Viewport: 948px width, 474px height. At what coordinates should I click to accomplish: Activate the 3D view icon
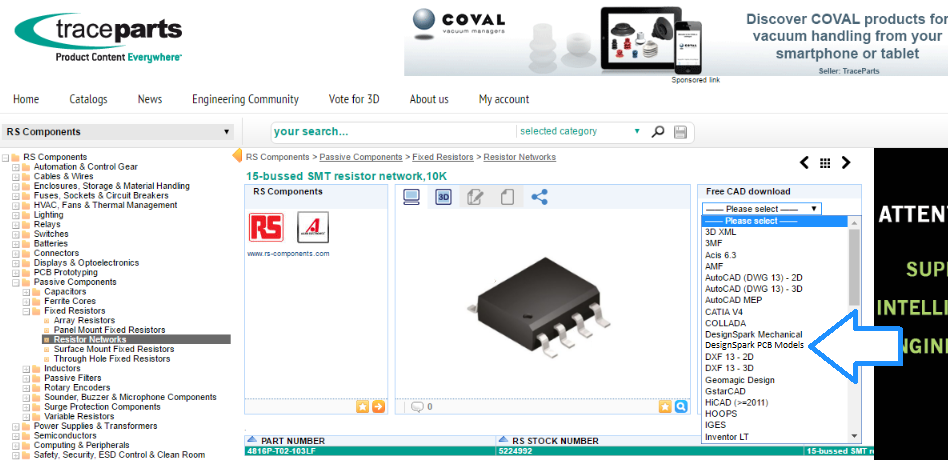point(444,197)
